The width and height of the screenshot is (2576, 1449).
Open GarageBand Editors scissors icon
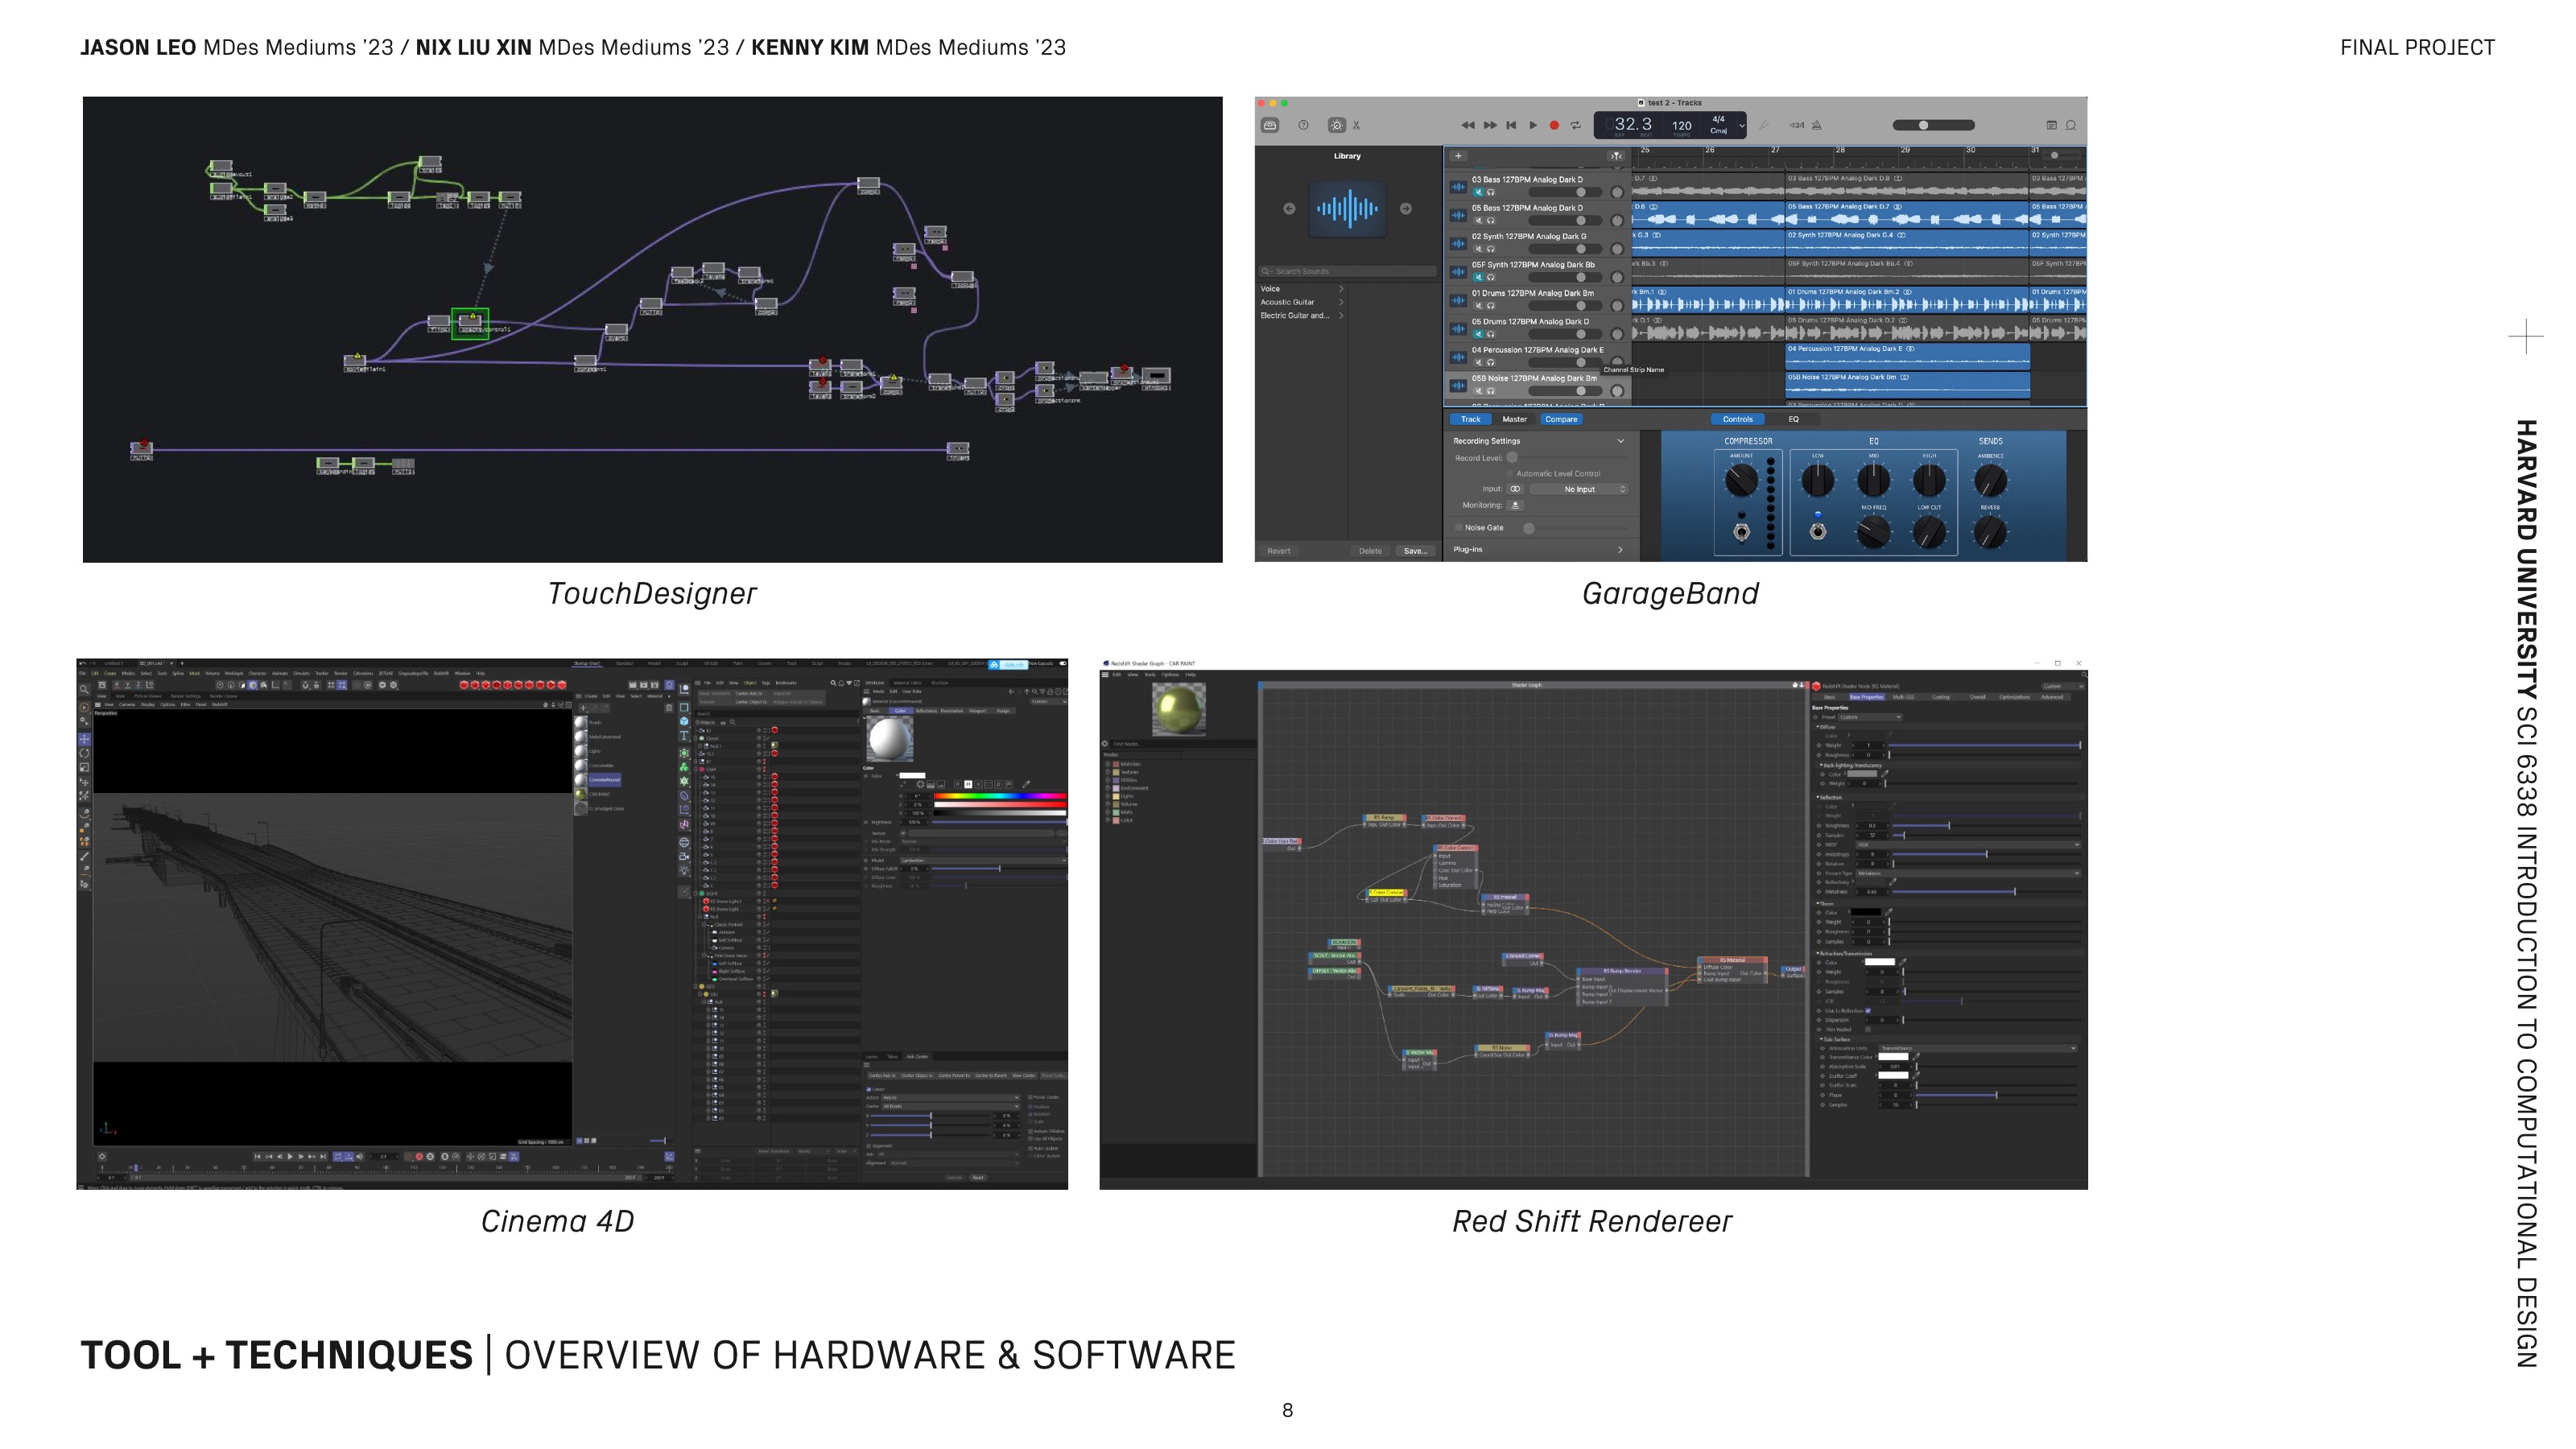click(x=1357, y=125)
